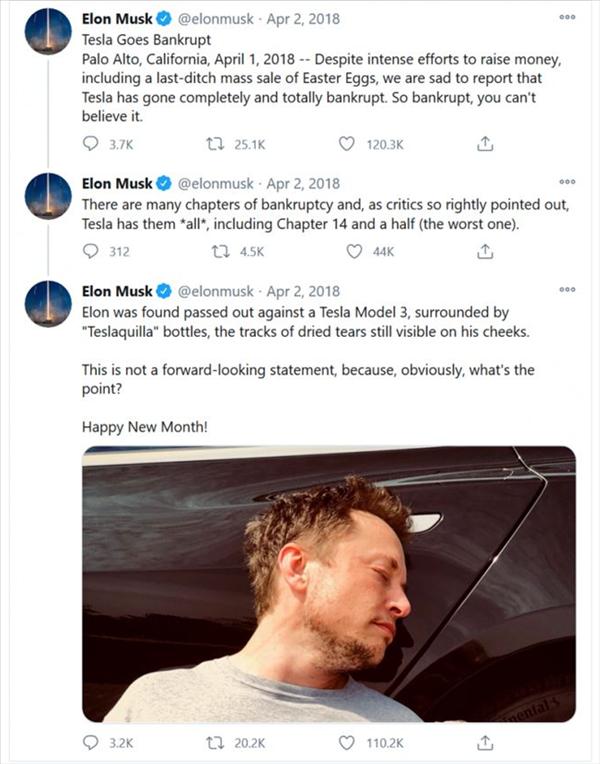Image resolution: width=600 pixels, height=764 pixels.
Task: Open more options on chapters of bankruptcy tweet
Action: pos(567,183)
